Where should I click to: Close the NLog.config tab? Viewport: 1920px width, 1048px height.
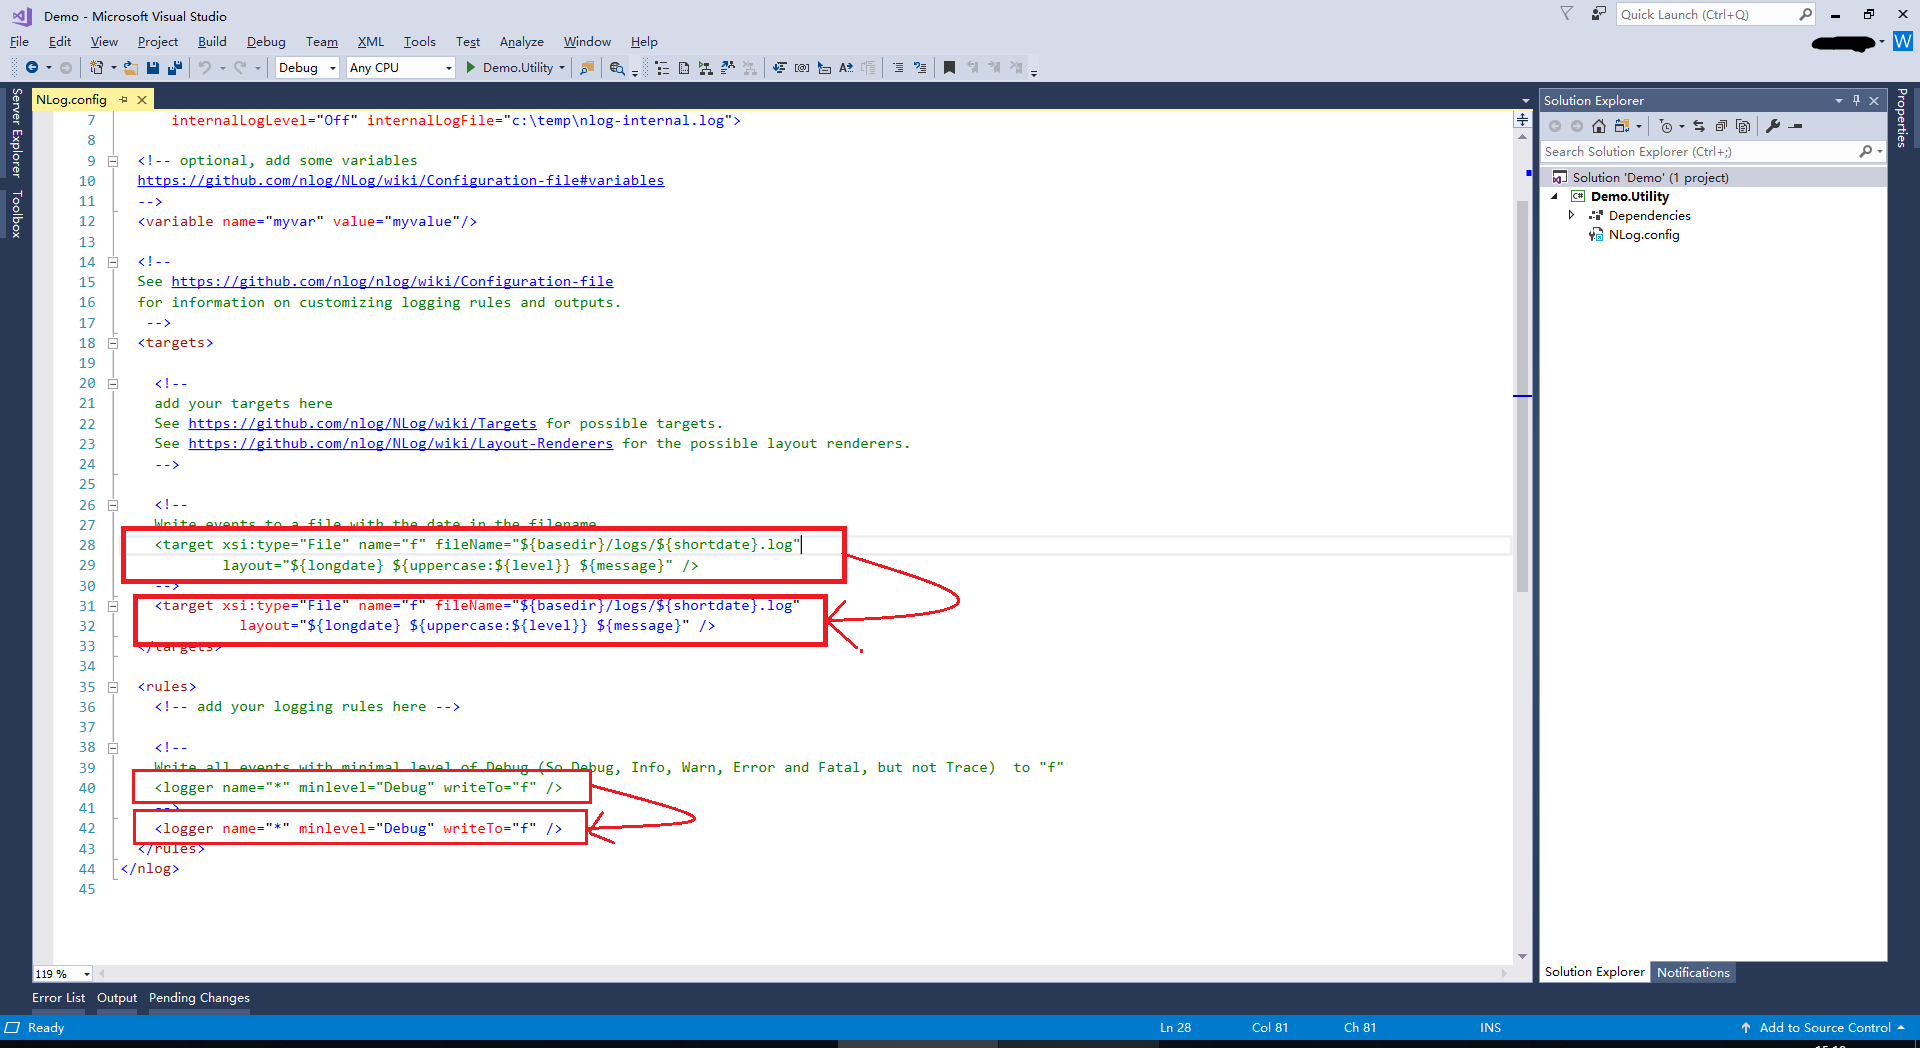click(142, 100)
